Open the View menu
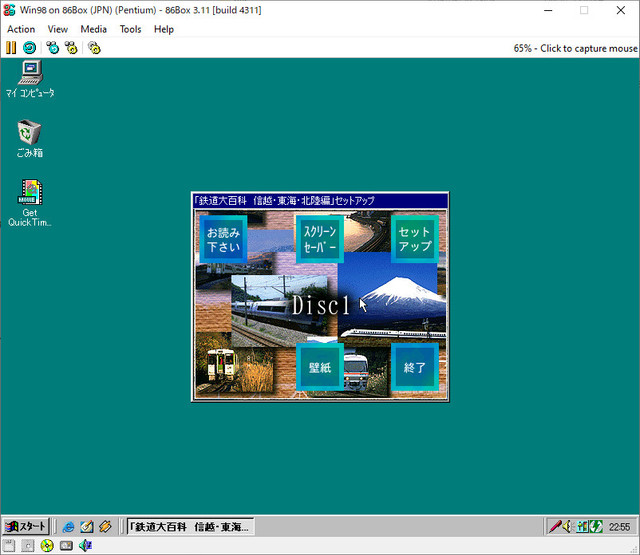 (58, 29)
